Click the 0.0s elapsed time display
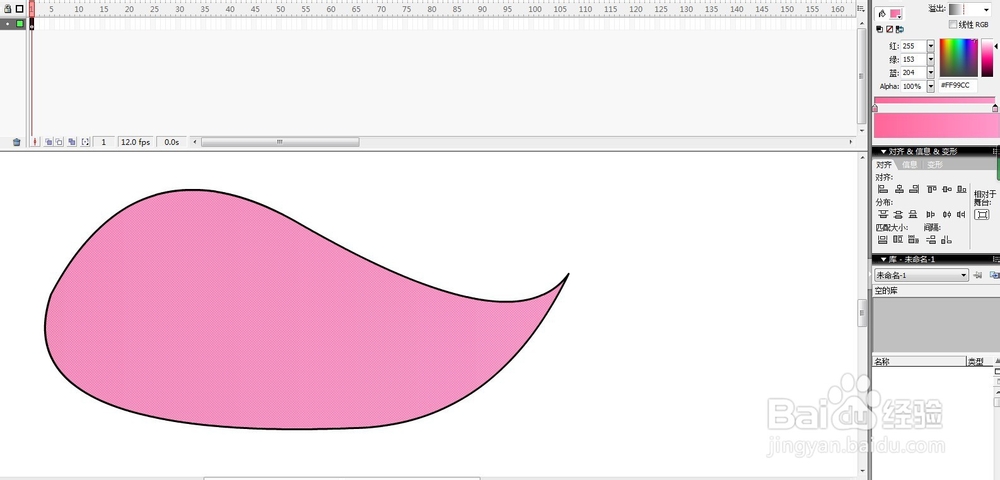The image size is (1000, 480). click(x=172, y=142)
